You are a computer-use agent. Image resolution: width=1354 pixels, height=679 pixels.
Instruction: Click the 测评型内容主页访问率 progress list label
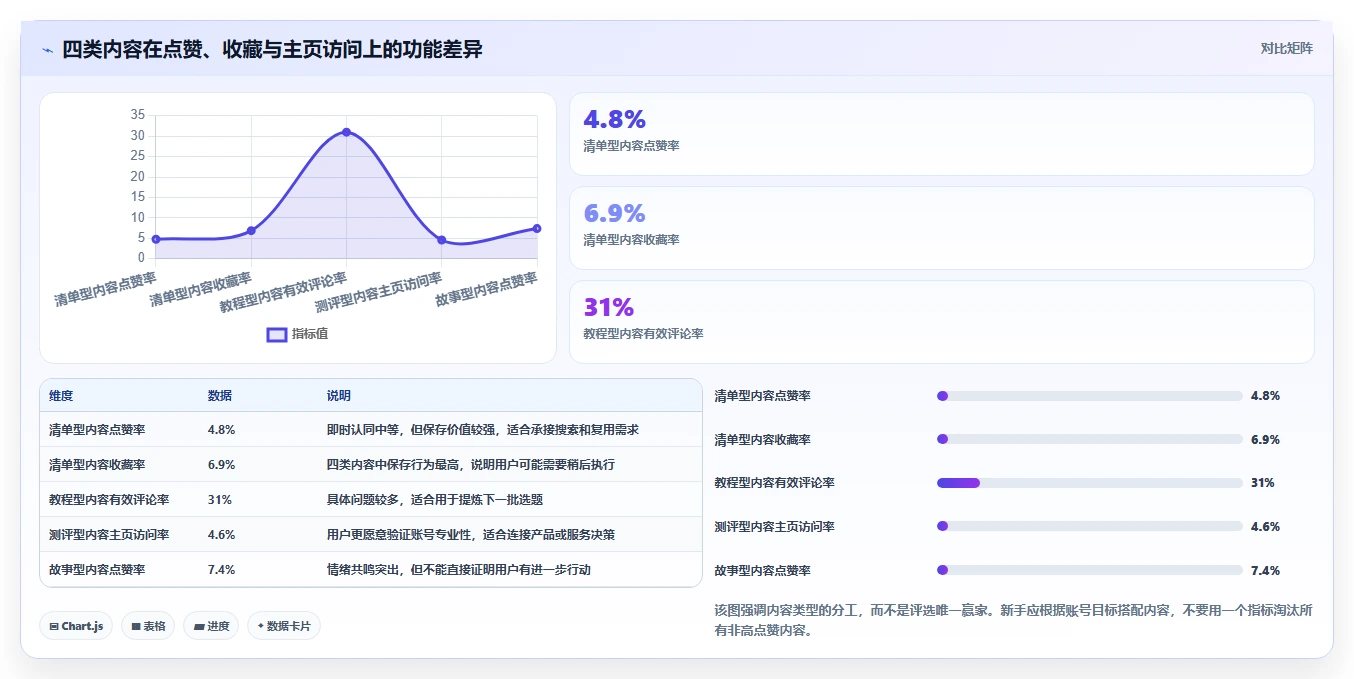pyautogui.click(x=775, y=527)
